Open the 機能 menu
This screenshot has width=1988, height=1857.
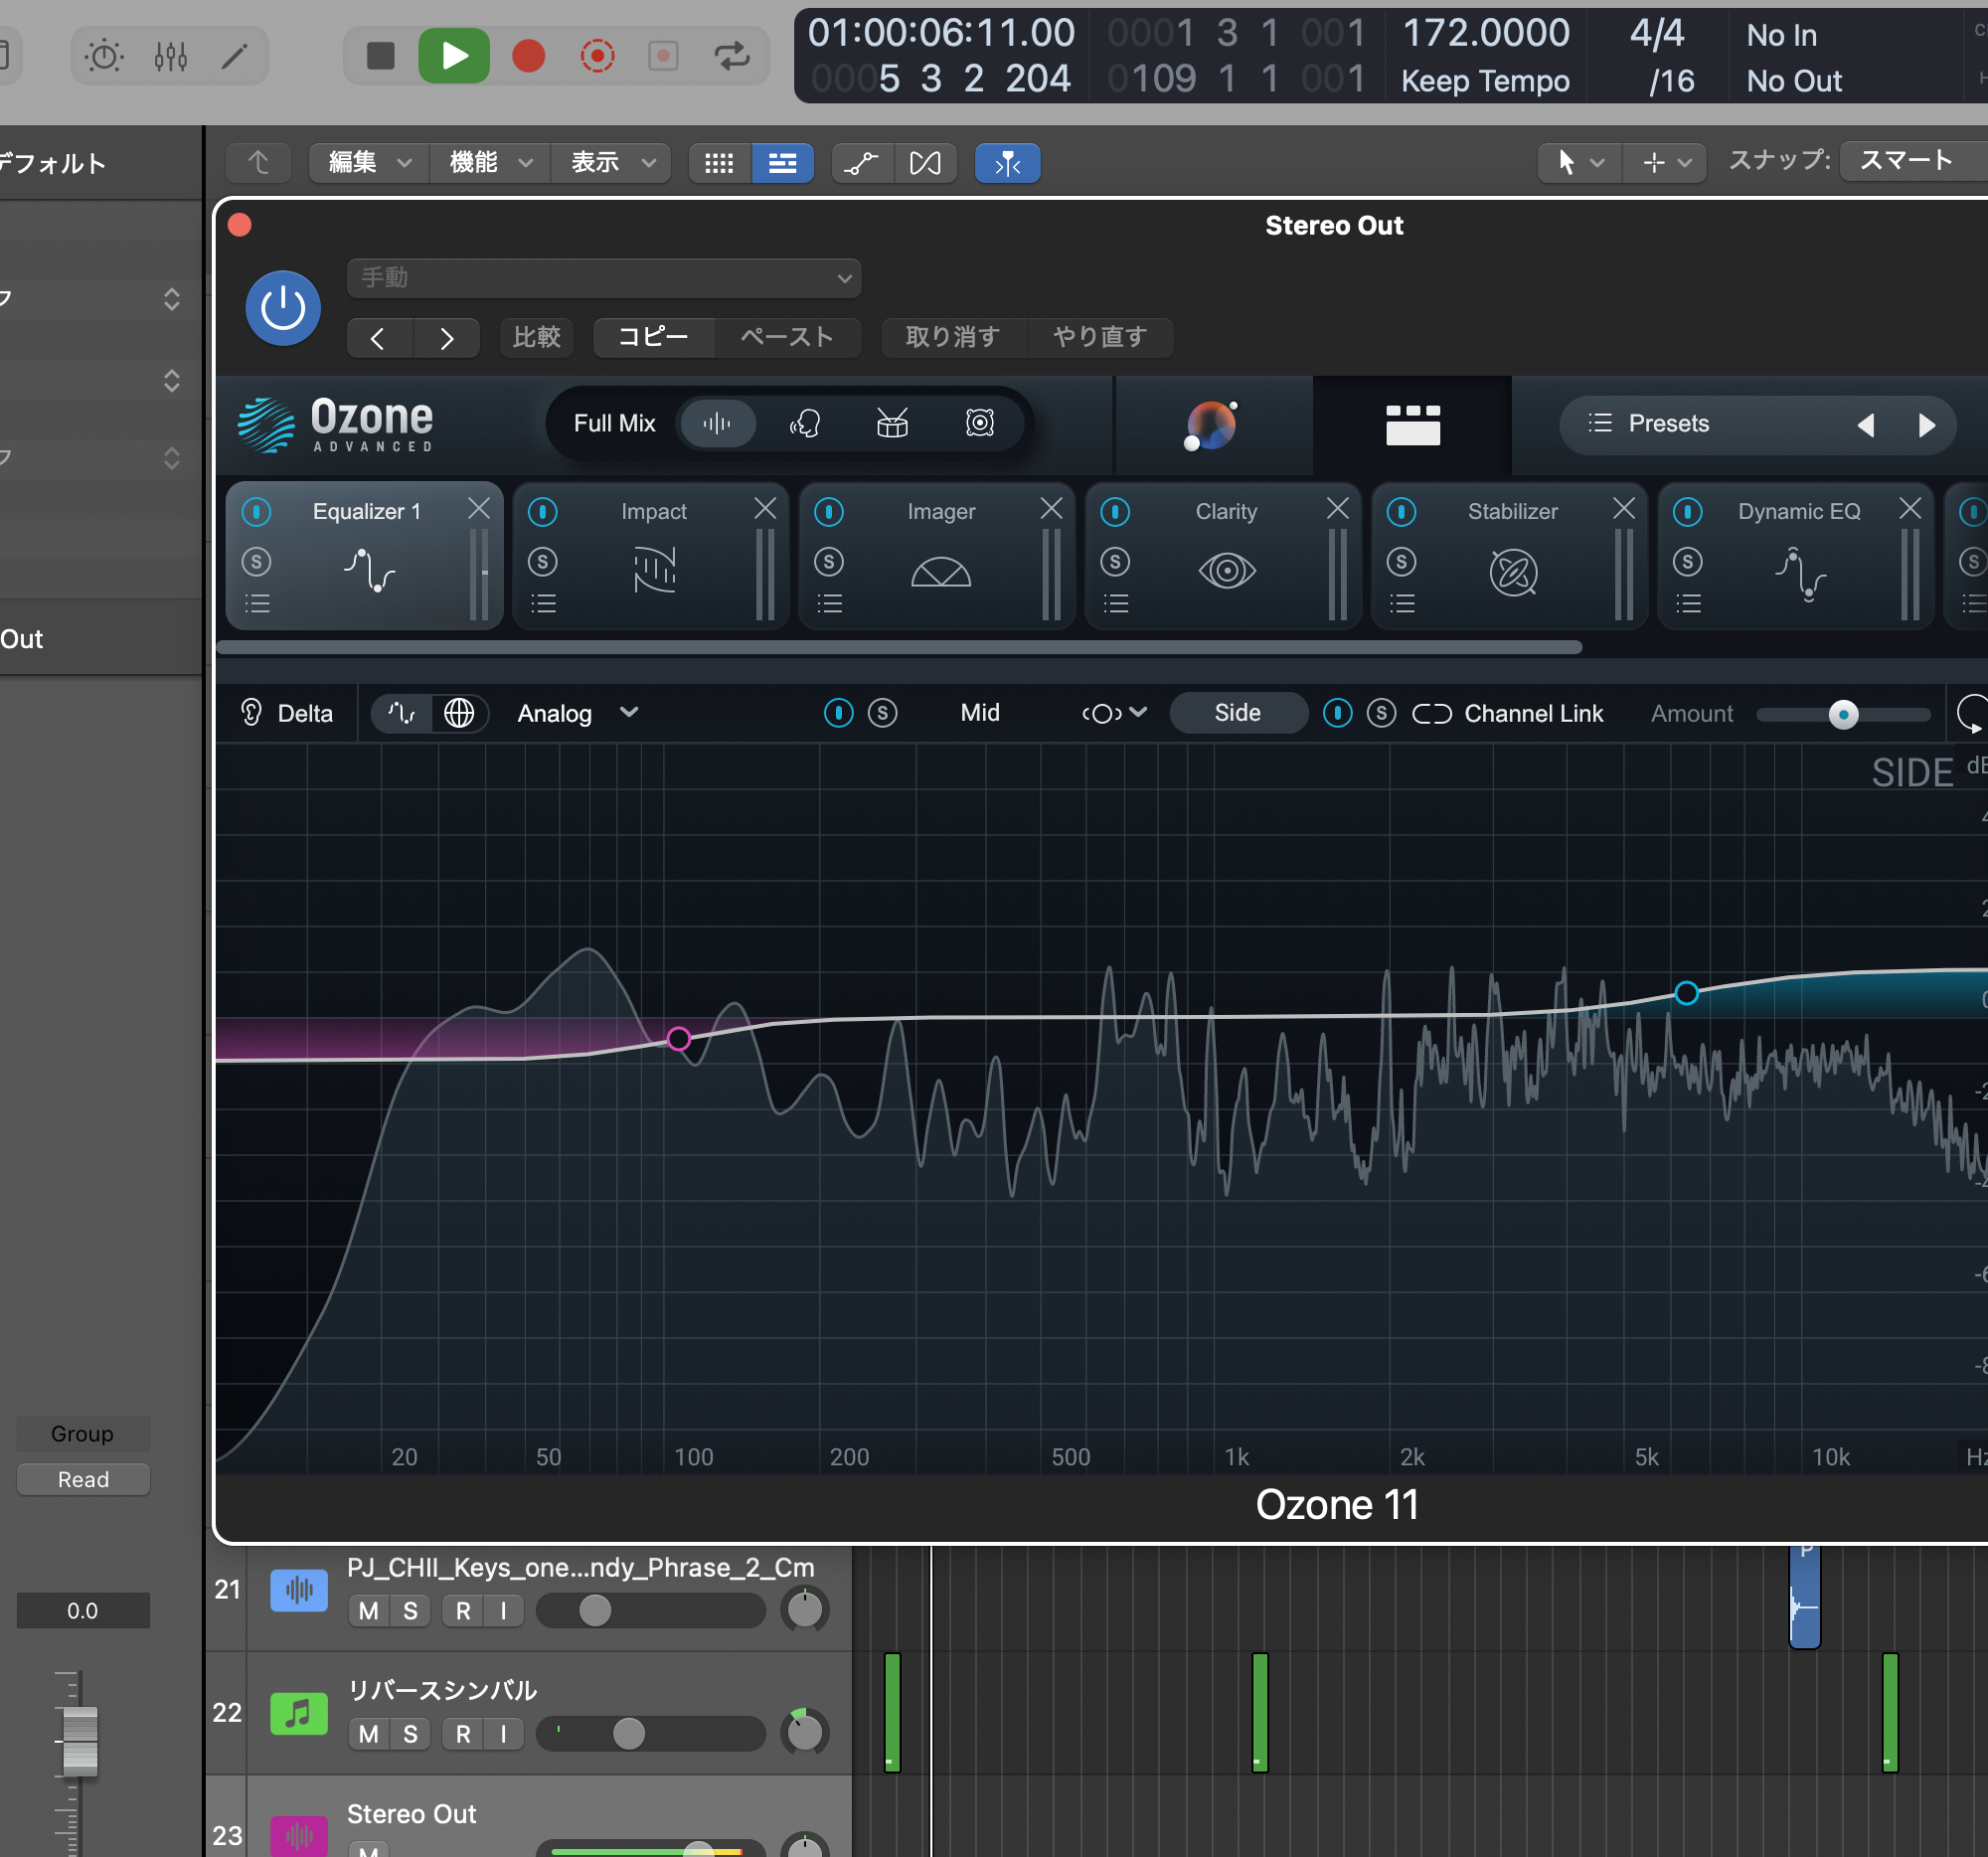pos(490,162)
